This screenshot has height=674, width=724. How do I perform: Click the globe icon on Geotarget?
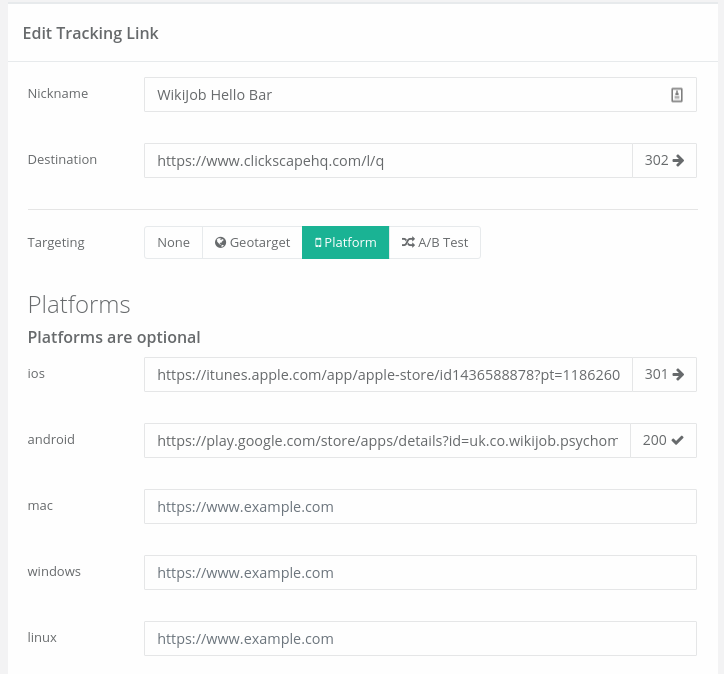click(221, 243)
